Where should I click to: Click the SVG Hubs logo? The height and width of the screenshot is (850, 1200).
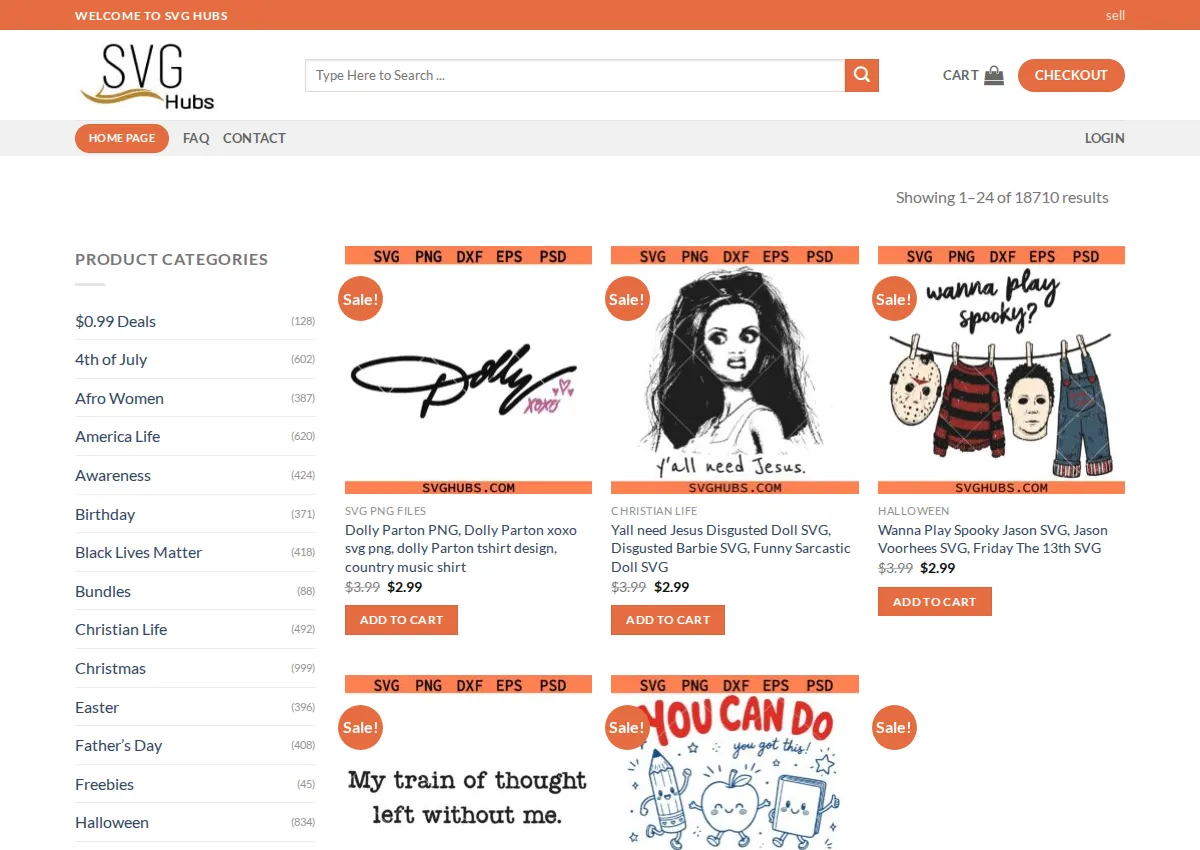pos(147,75)
